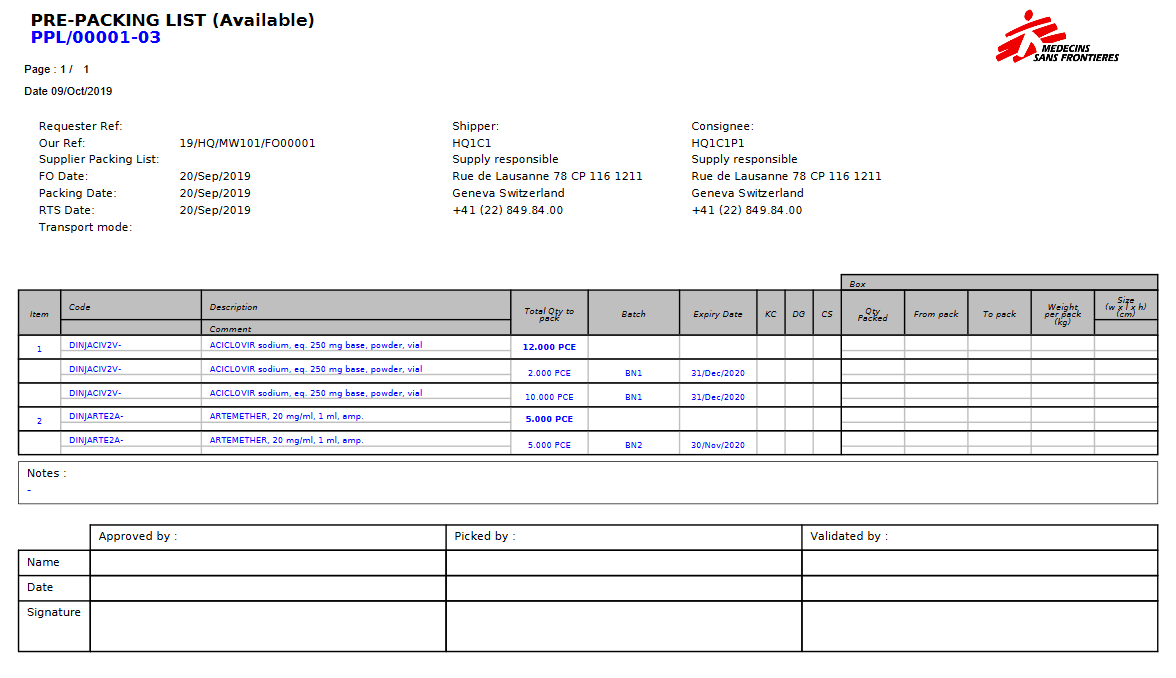Screen dimensions: 1176x678
Task: Click ARTEMETHER description in the BN2 row
Action: coord(286,440)
